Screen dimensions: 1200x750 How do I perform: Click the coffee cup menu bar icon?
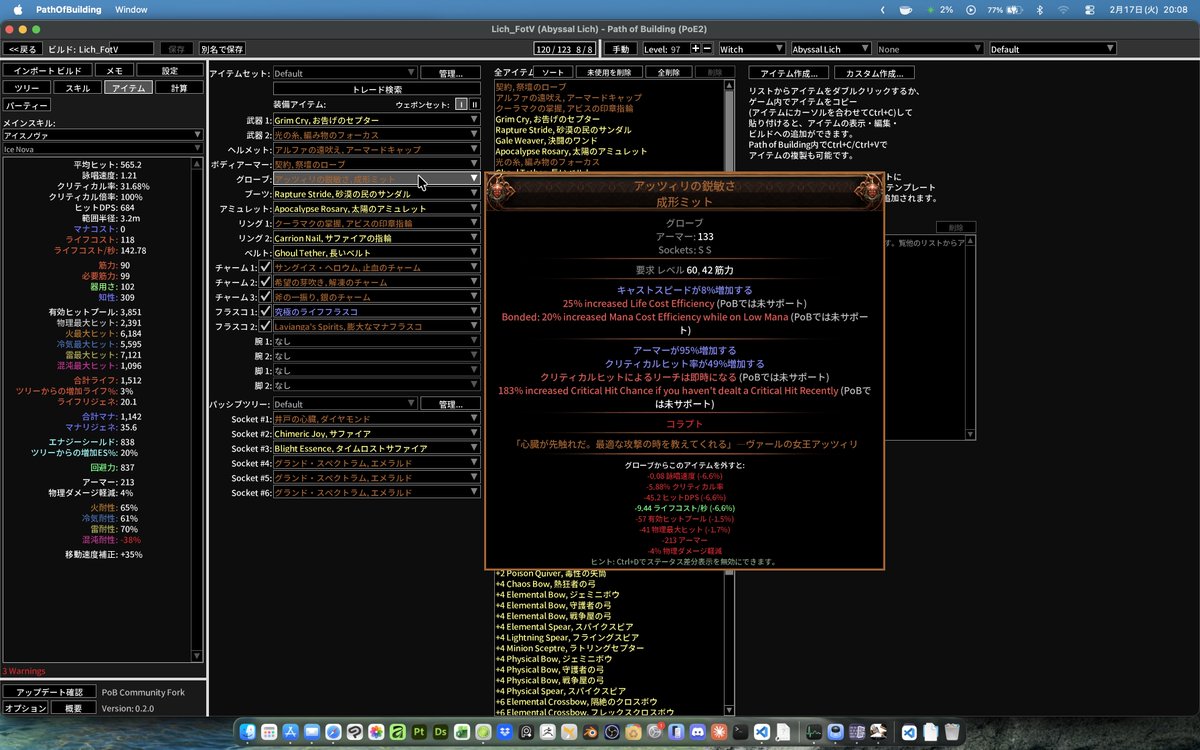(x=905, y=10)
